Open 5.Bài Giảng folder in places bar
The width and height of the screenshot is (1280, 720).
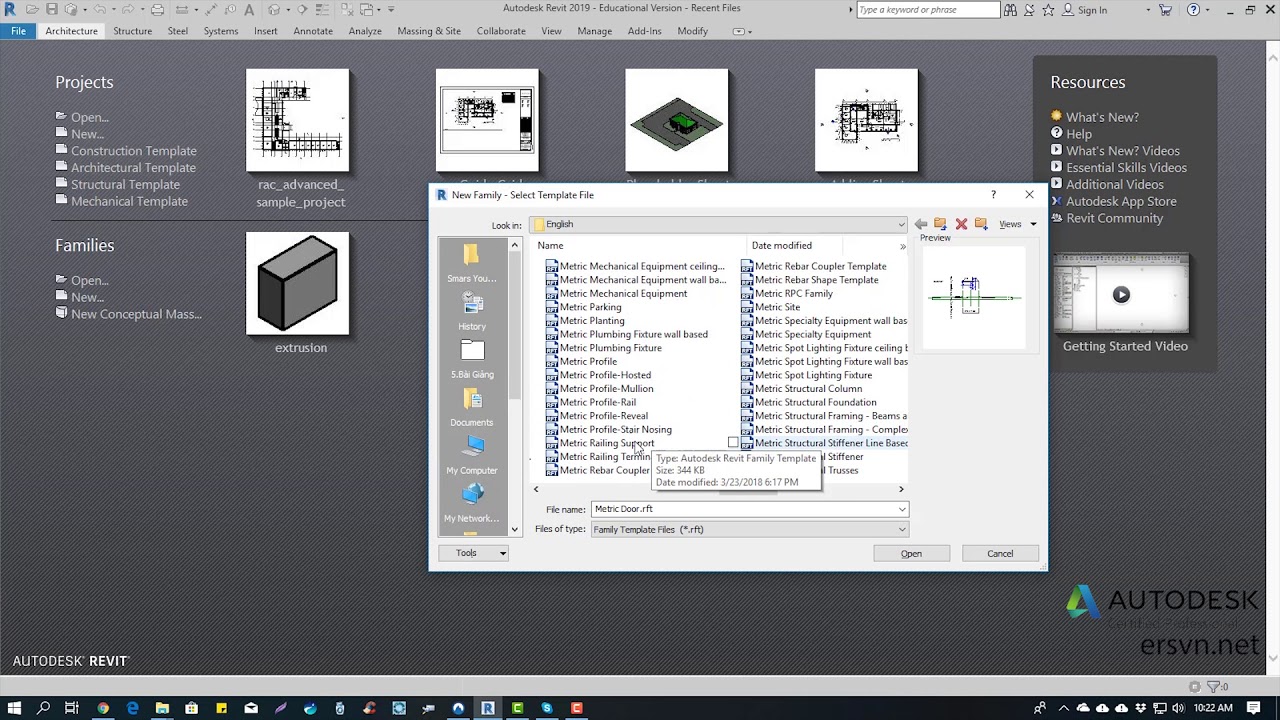point(472,361)
